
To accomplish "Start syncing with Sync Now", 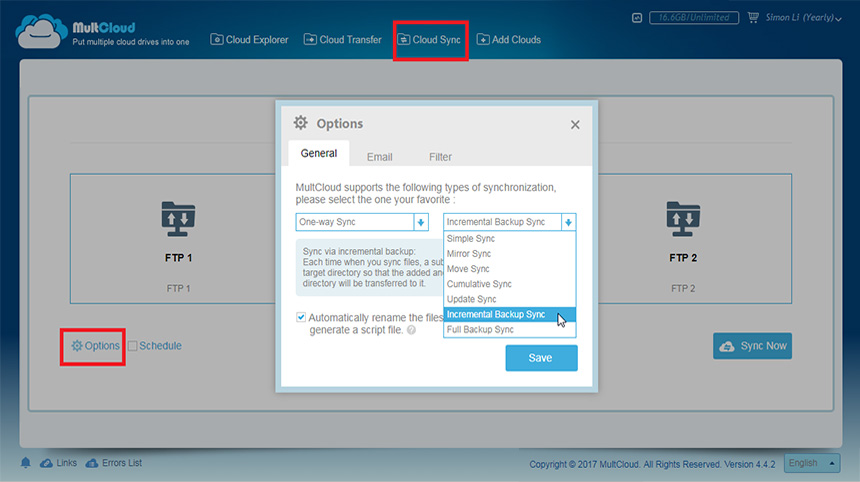I will coord(752,346).
